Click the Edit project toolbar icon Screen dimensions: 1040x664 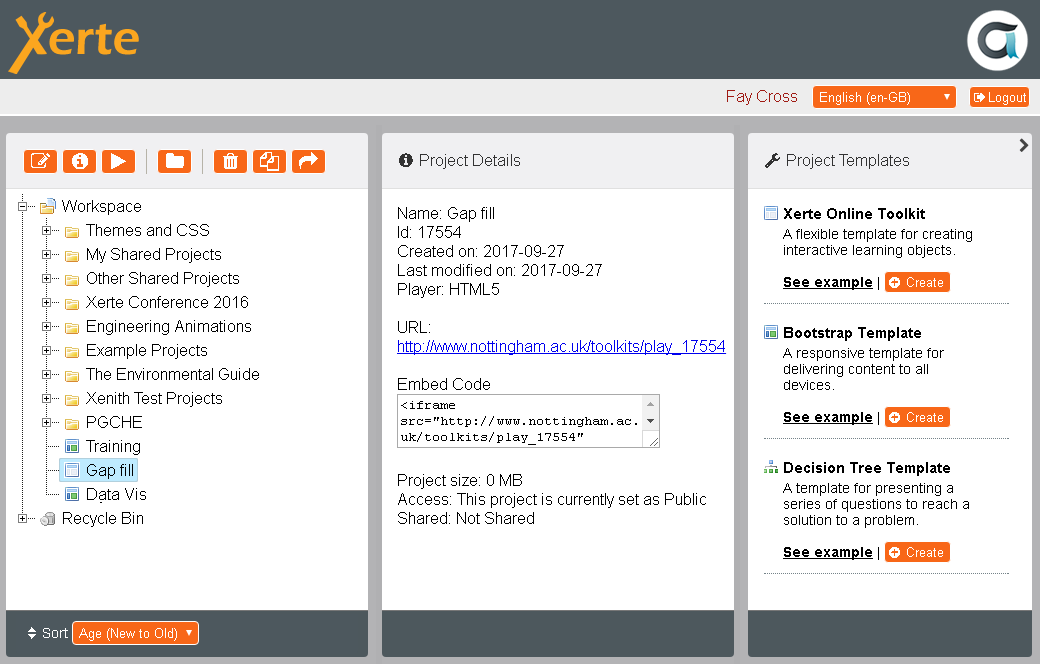coord(40,161)
